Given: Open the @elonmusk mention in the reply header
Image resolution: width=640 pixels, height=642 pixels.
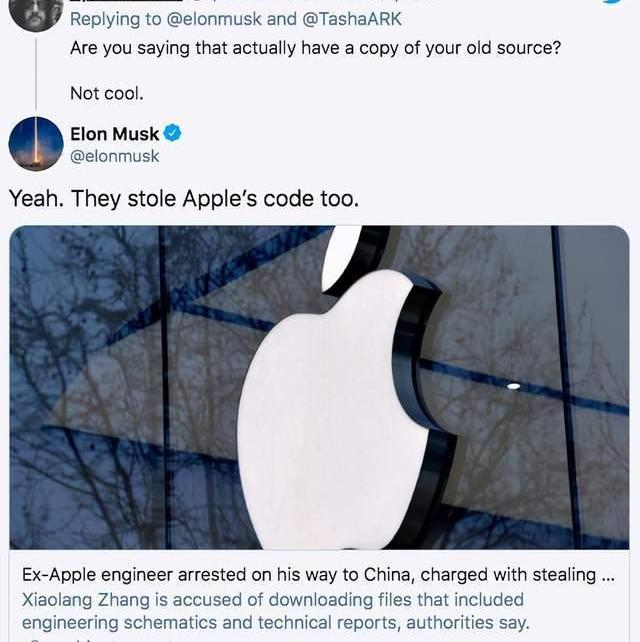Looking at the screenshot, I should coord(214,19).
